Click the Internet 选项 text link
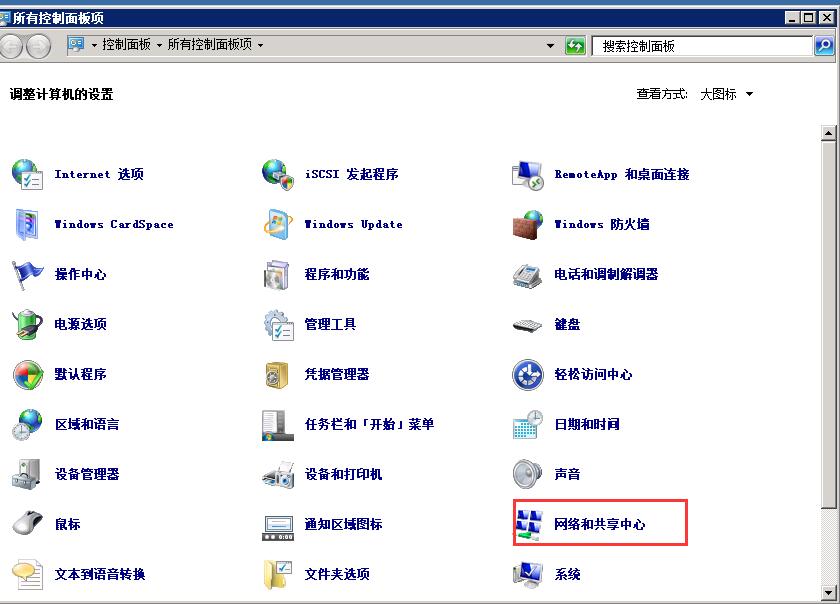840x604 pixels. (x=99, y=174)
